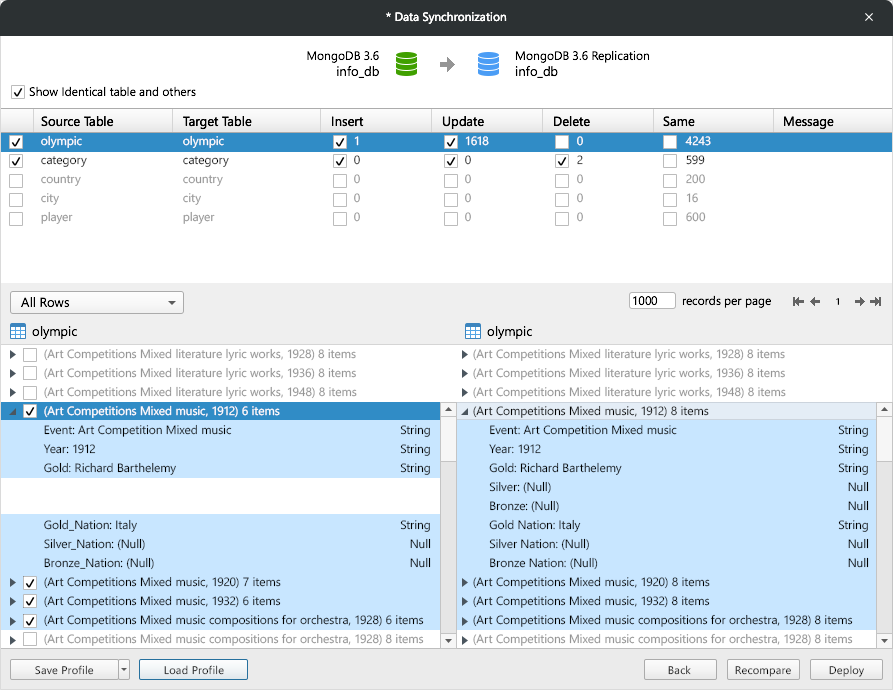
Task: Click the Update column header
Action: pyautogui.click(x=487, y=121)
